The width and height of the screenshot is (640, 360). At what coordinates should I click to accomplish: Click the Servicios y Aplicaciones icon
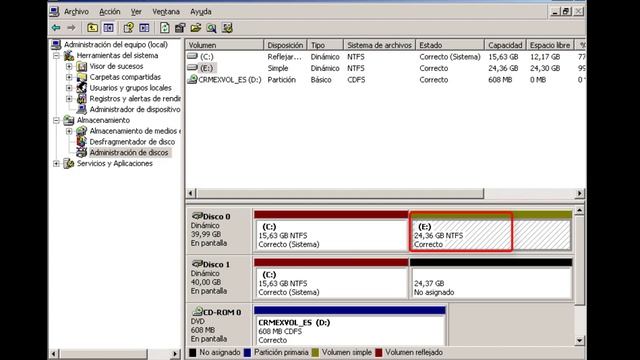69,163
